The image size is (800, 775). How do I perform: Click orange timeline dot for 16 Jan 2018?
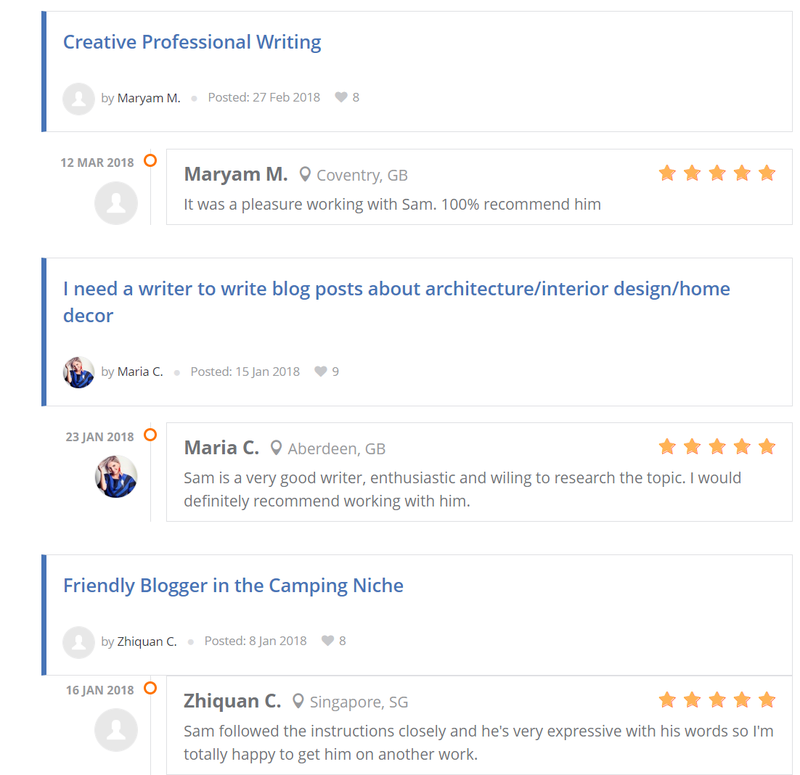click(150, 688)
